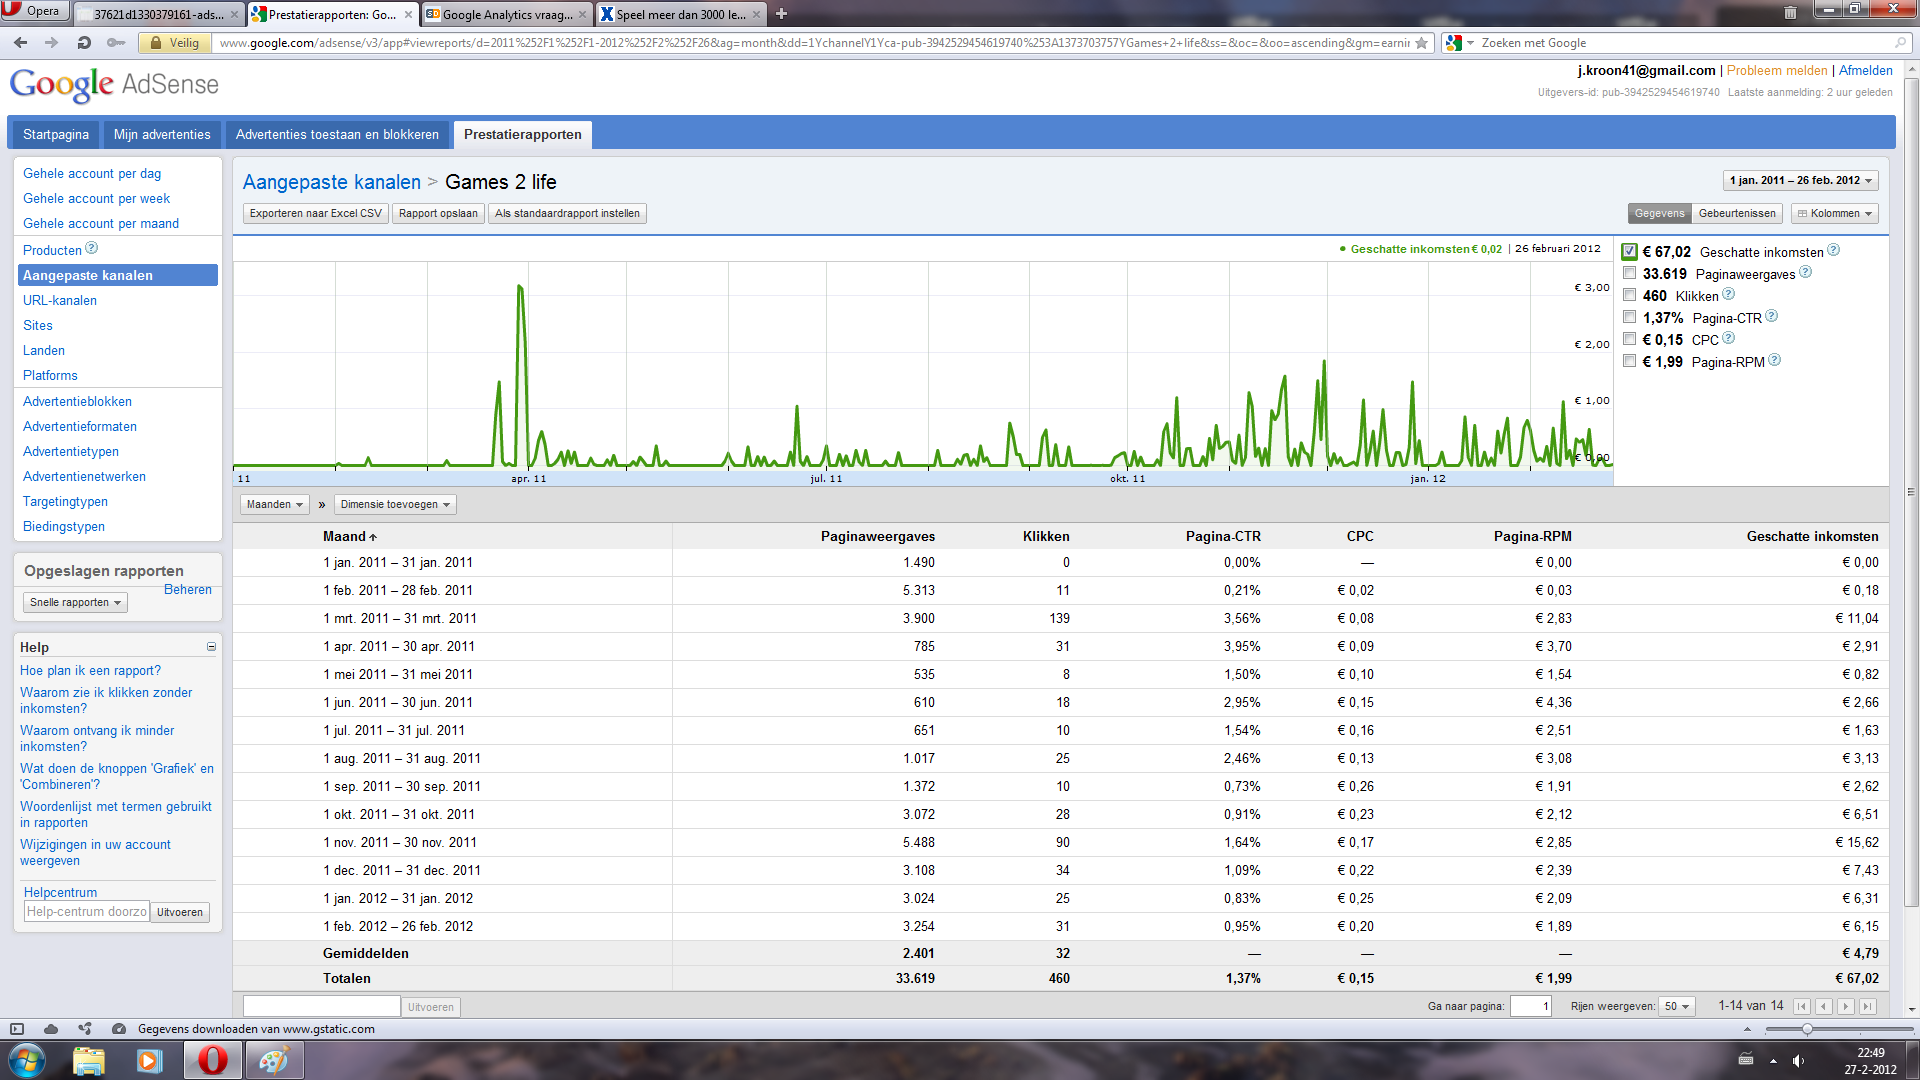Screen dimensions: 1920x1080
Task: Toggle the Opera panel icon in status bar
Action: tap(17, 1029)
